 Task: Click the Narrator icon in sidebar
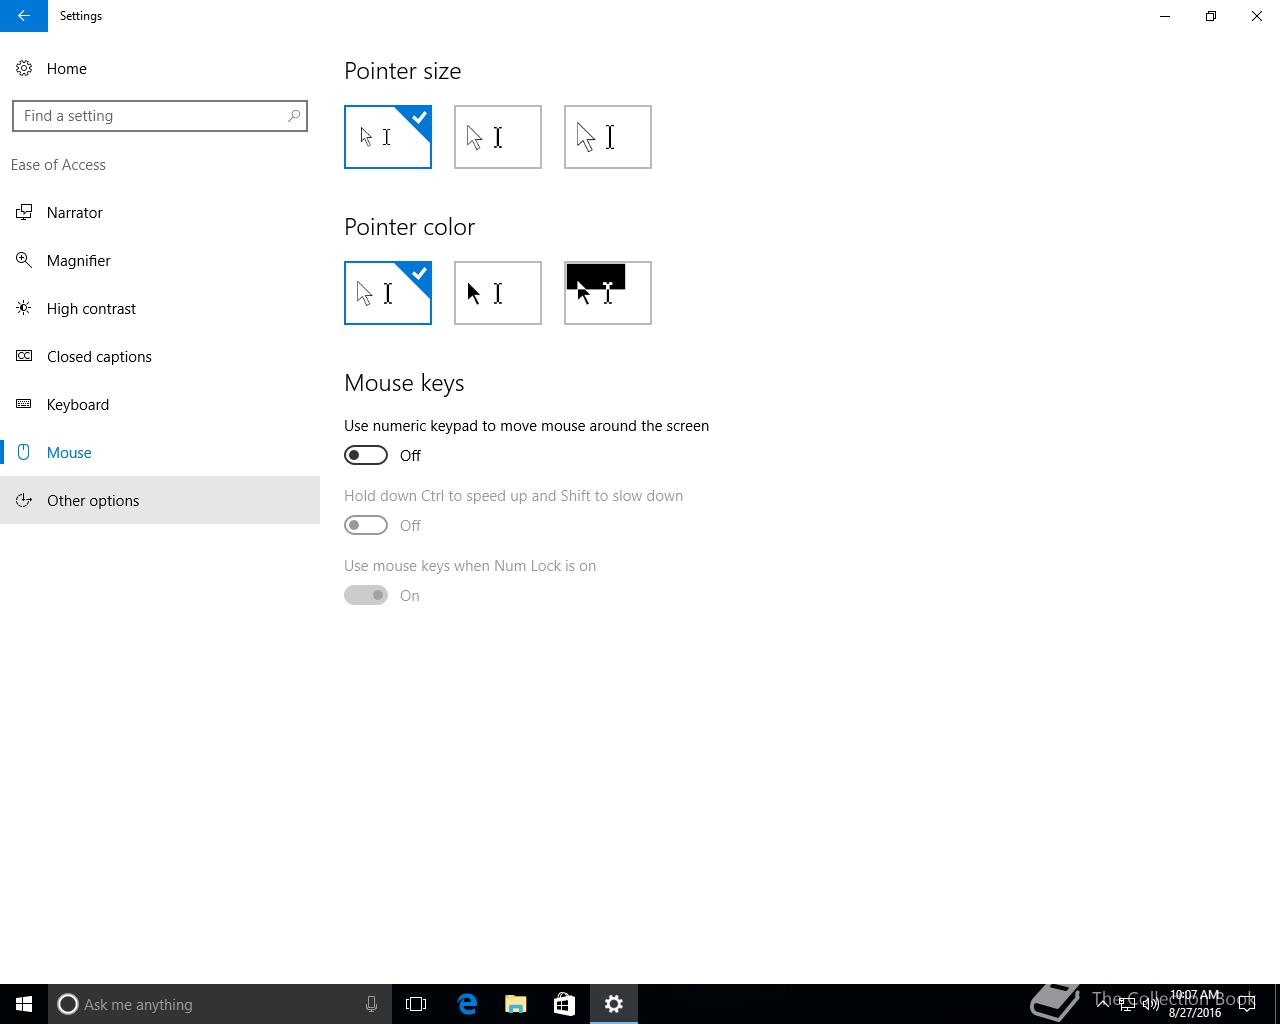pos(24,212)
